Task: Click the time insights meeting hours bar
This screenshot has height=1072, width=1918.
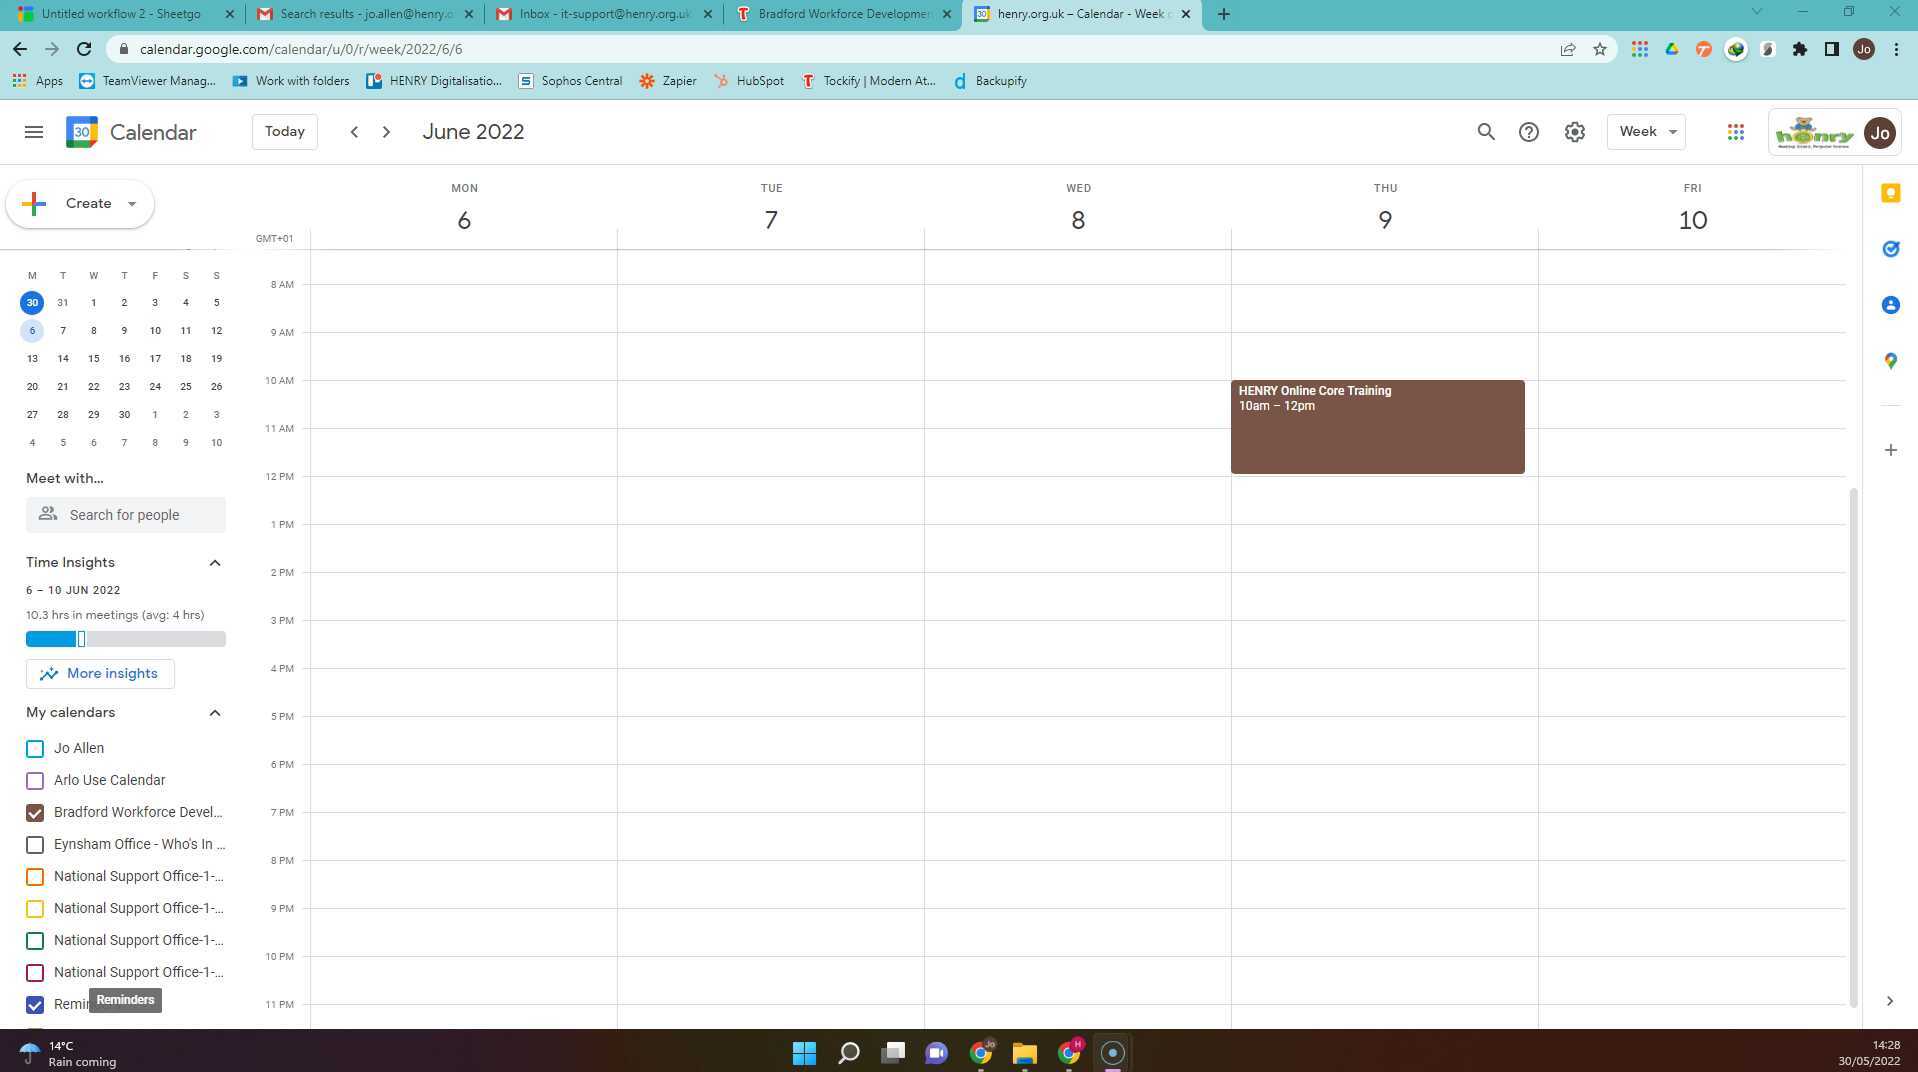Action: click(x=126, y=639)
